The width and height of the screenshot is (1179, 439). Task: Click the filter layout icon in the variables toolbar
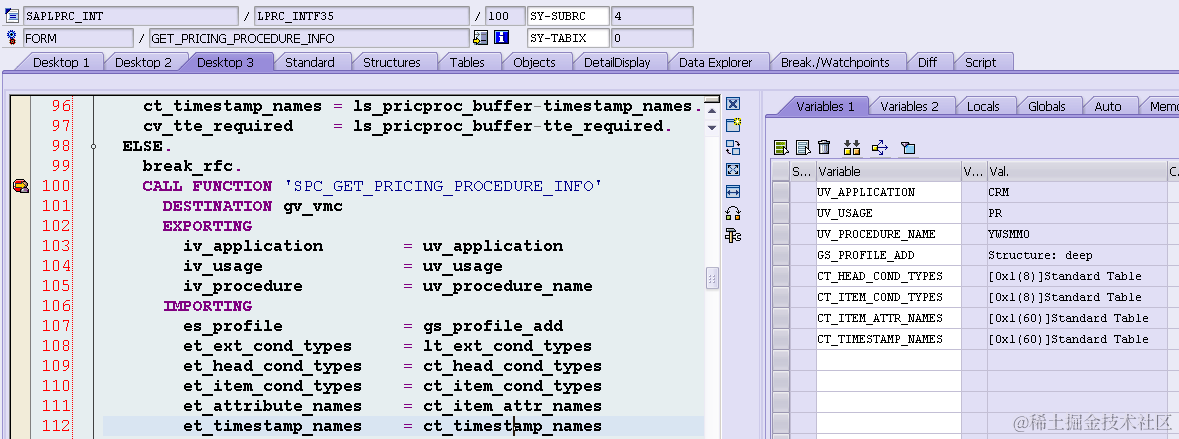click(908, 148)
